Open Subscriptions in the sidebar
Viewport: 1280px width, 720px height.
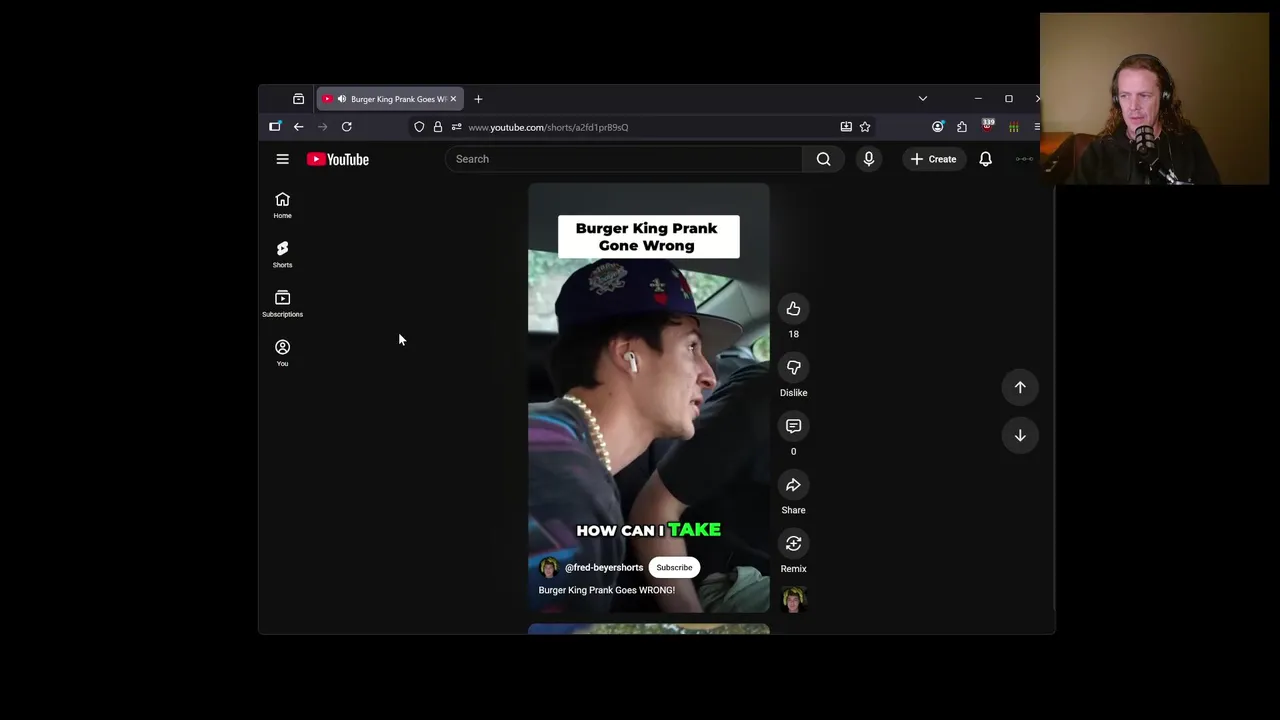click(283, 303)
